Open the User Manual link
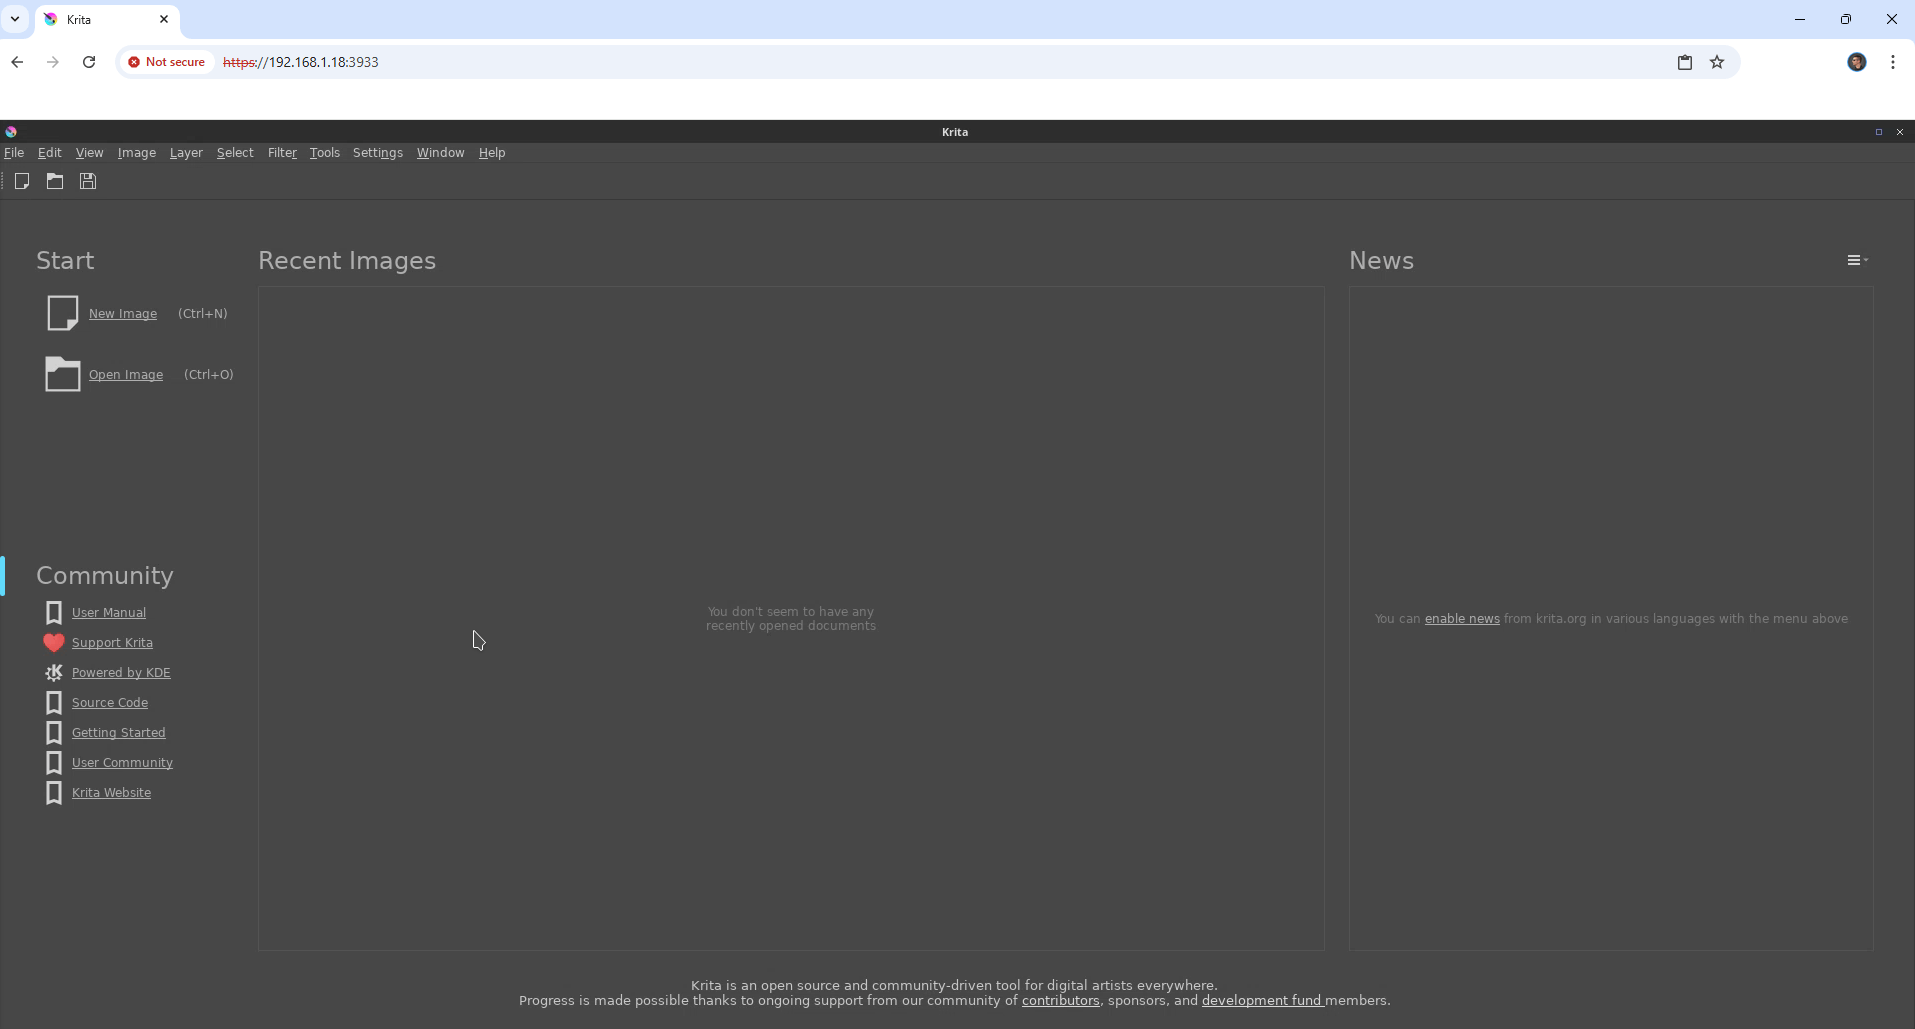Image resolution: width=1915 pixels, height=1029 pixels. (109, 613)
